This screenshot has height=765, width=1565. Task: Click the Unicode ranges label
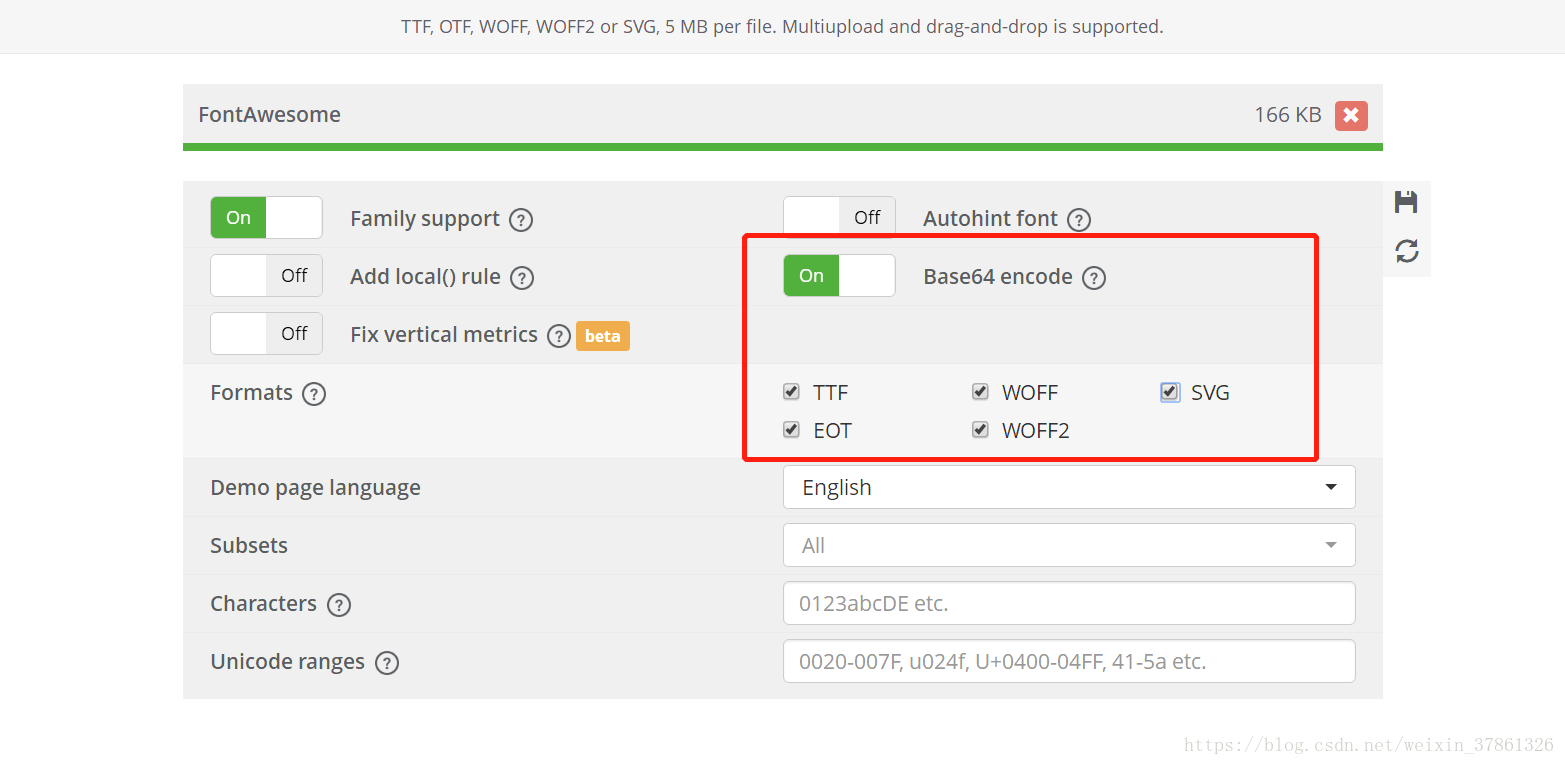coord(287,662)
